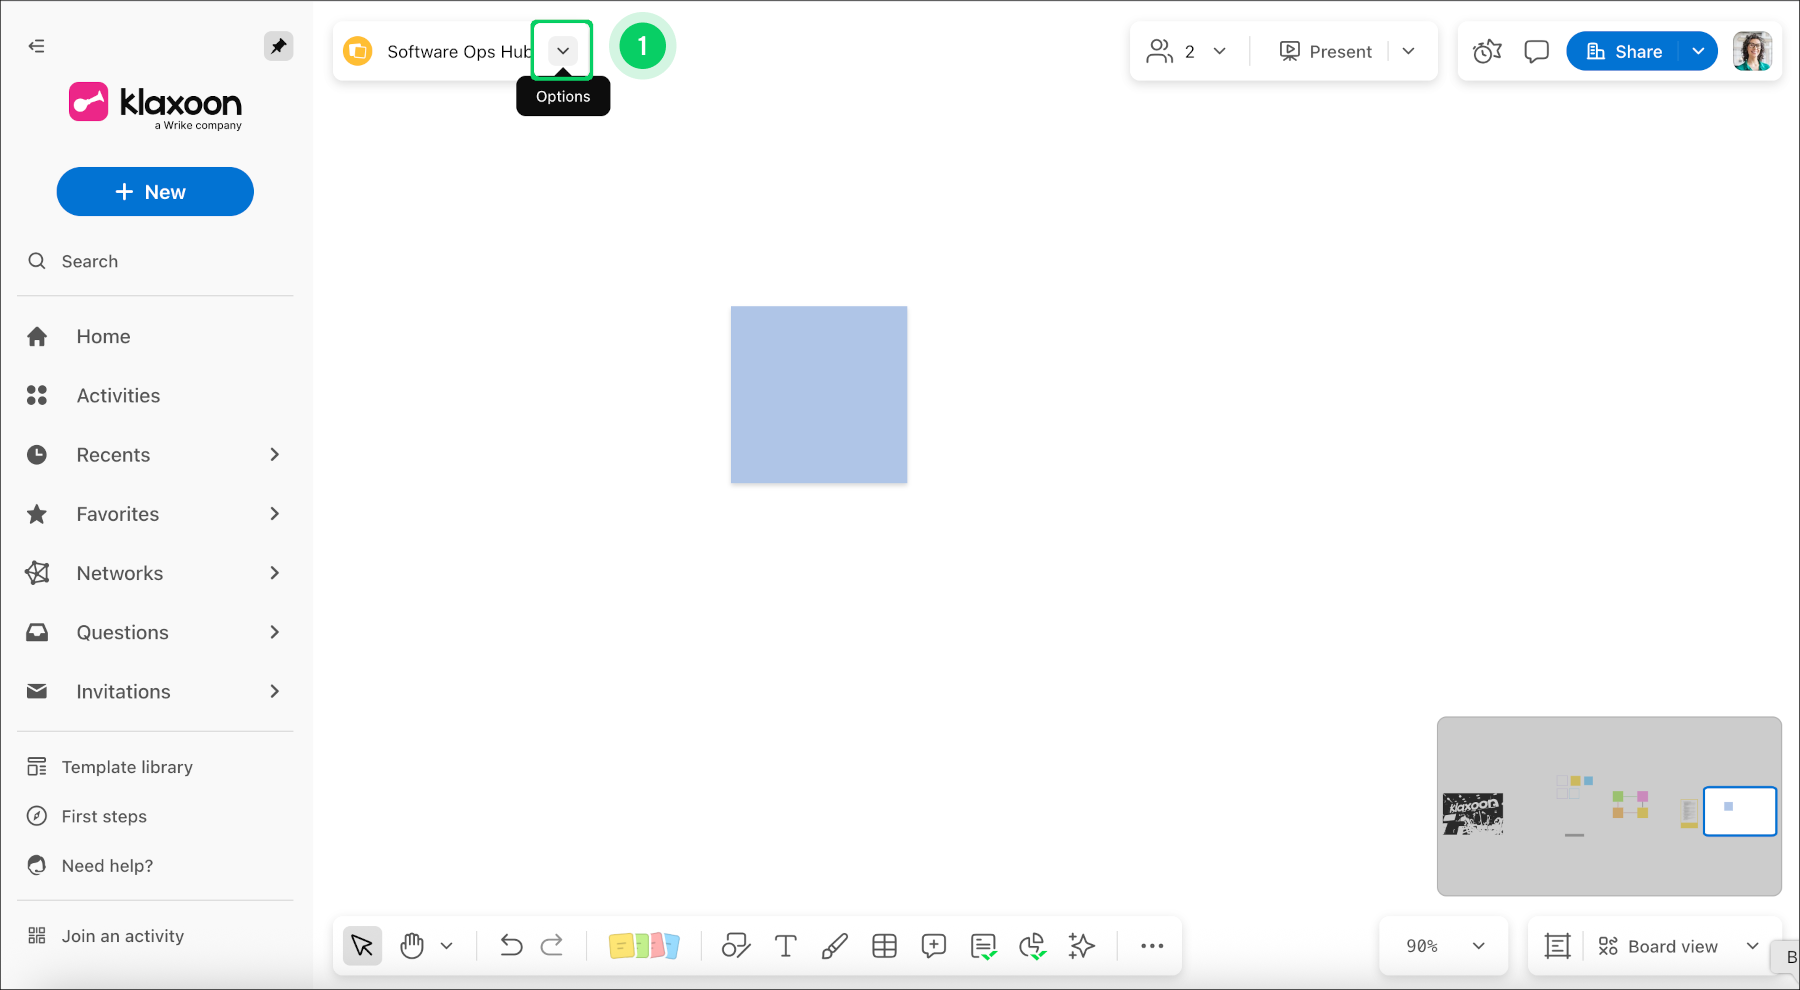Open the chat panel
Viewport: 1800px width, 990px height.
point(1536,50)
